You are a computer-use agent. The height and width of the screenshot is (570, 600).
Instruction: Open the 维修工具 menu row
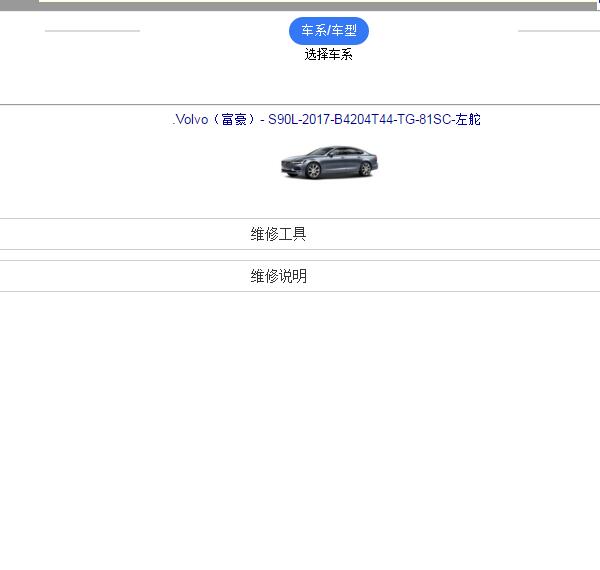pyautogui.click(x=300, y=234)
